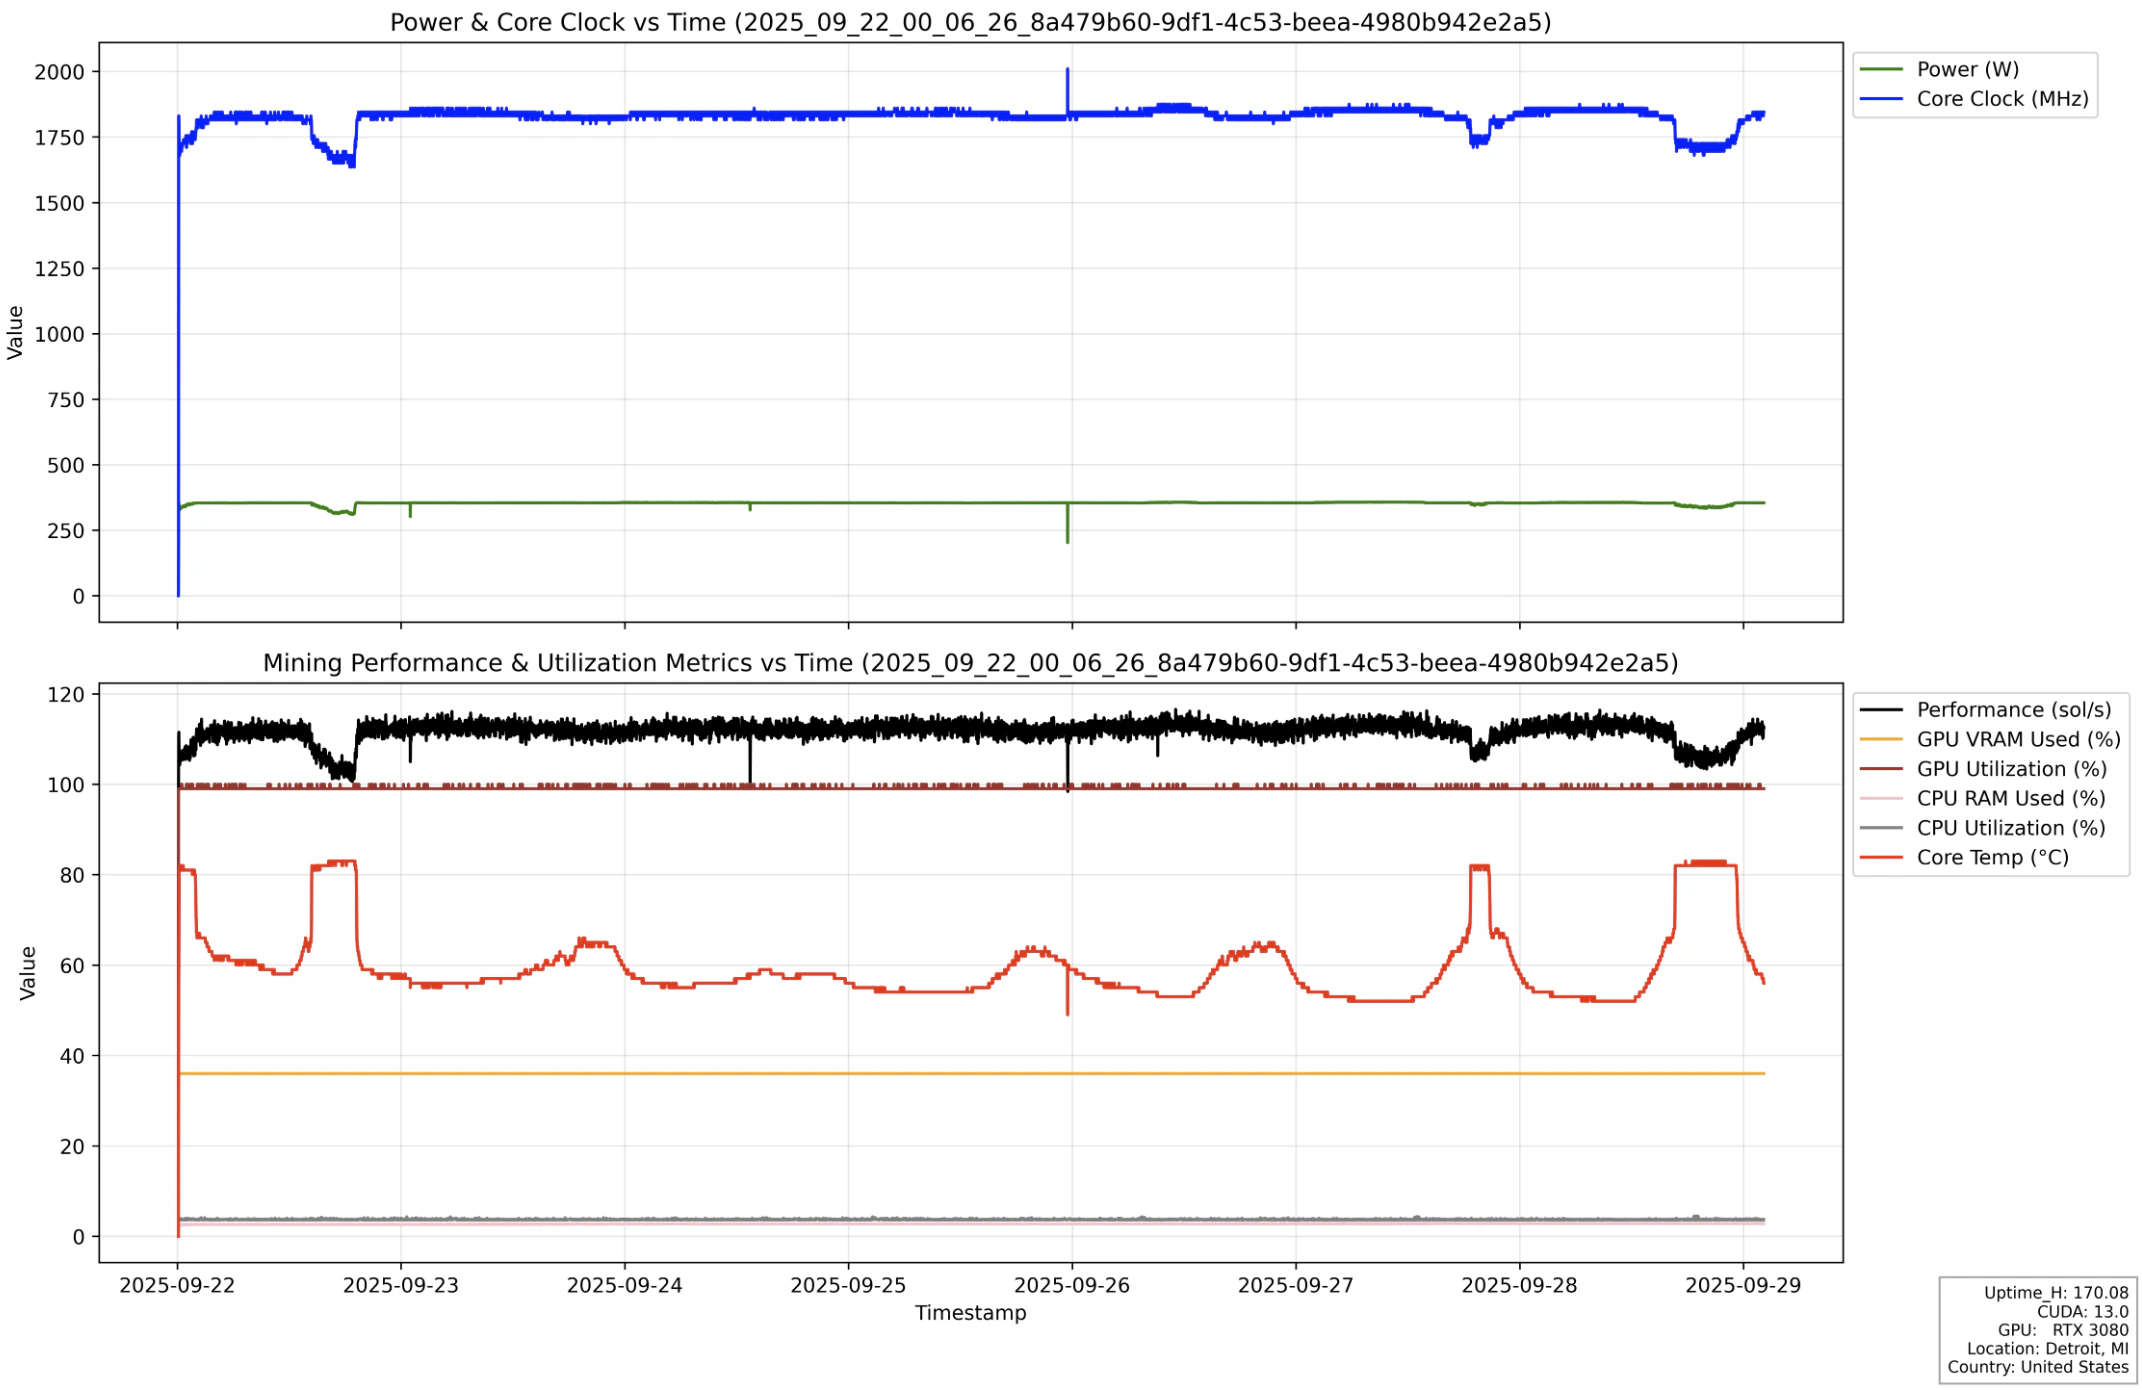Click GPU VRAM Used (%) legend entry
This screenshot has width=2142, height=1390.
click(x=2017, y=740)
